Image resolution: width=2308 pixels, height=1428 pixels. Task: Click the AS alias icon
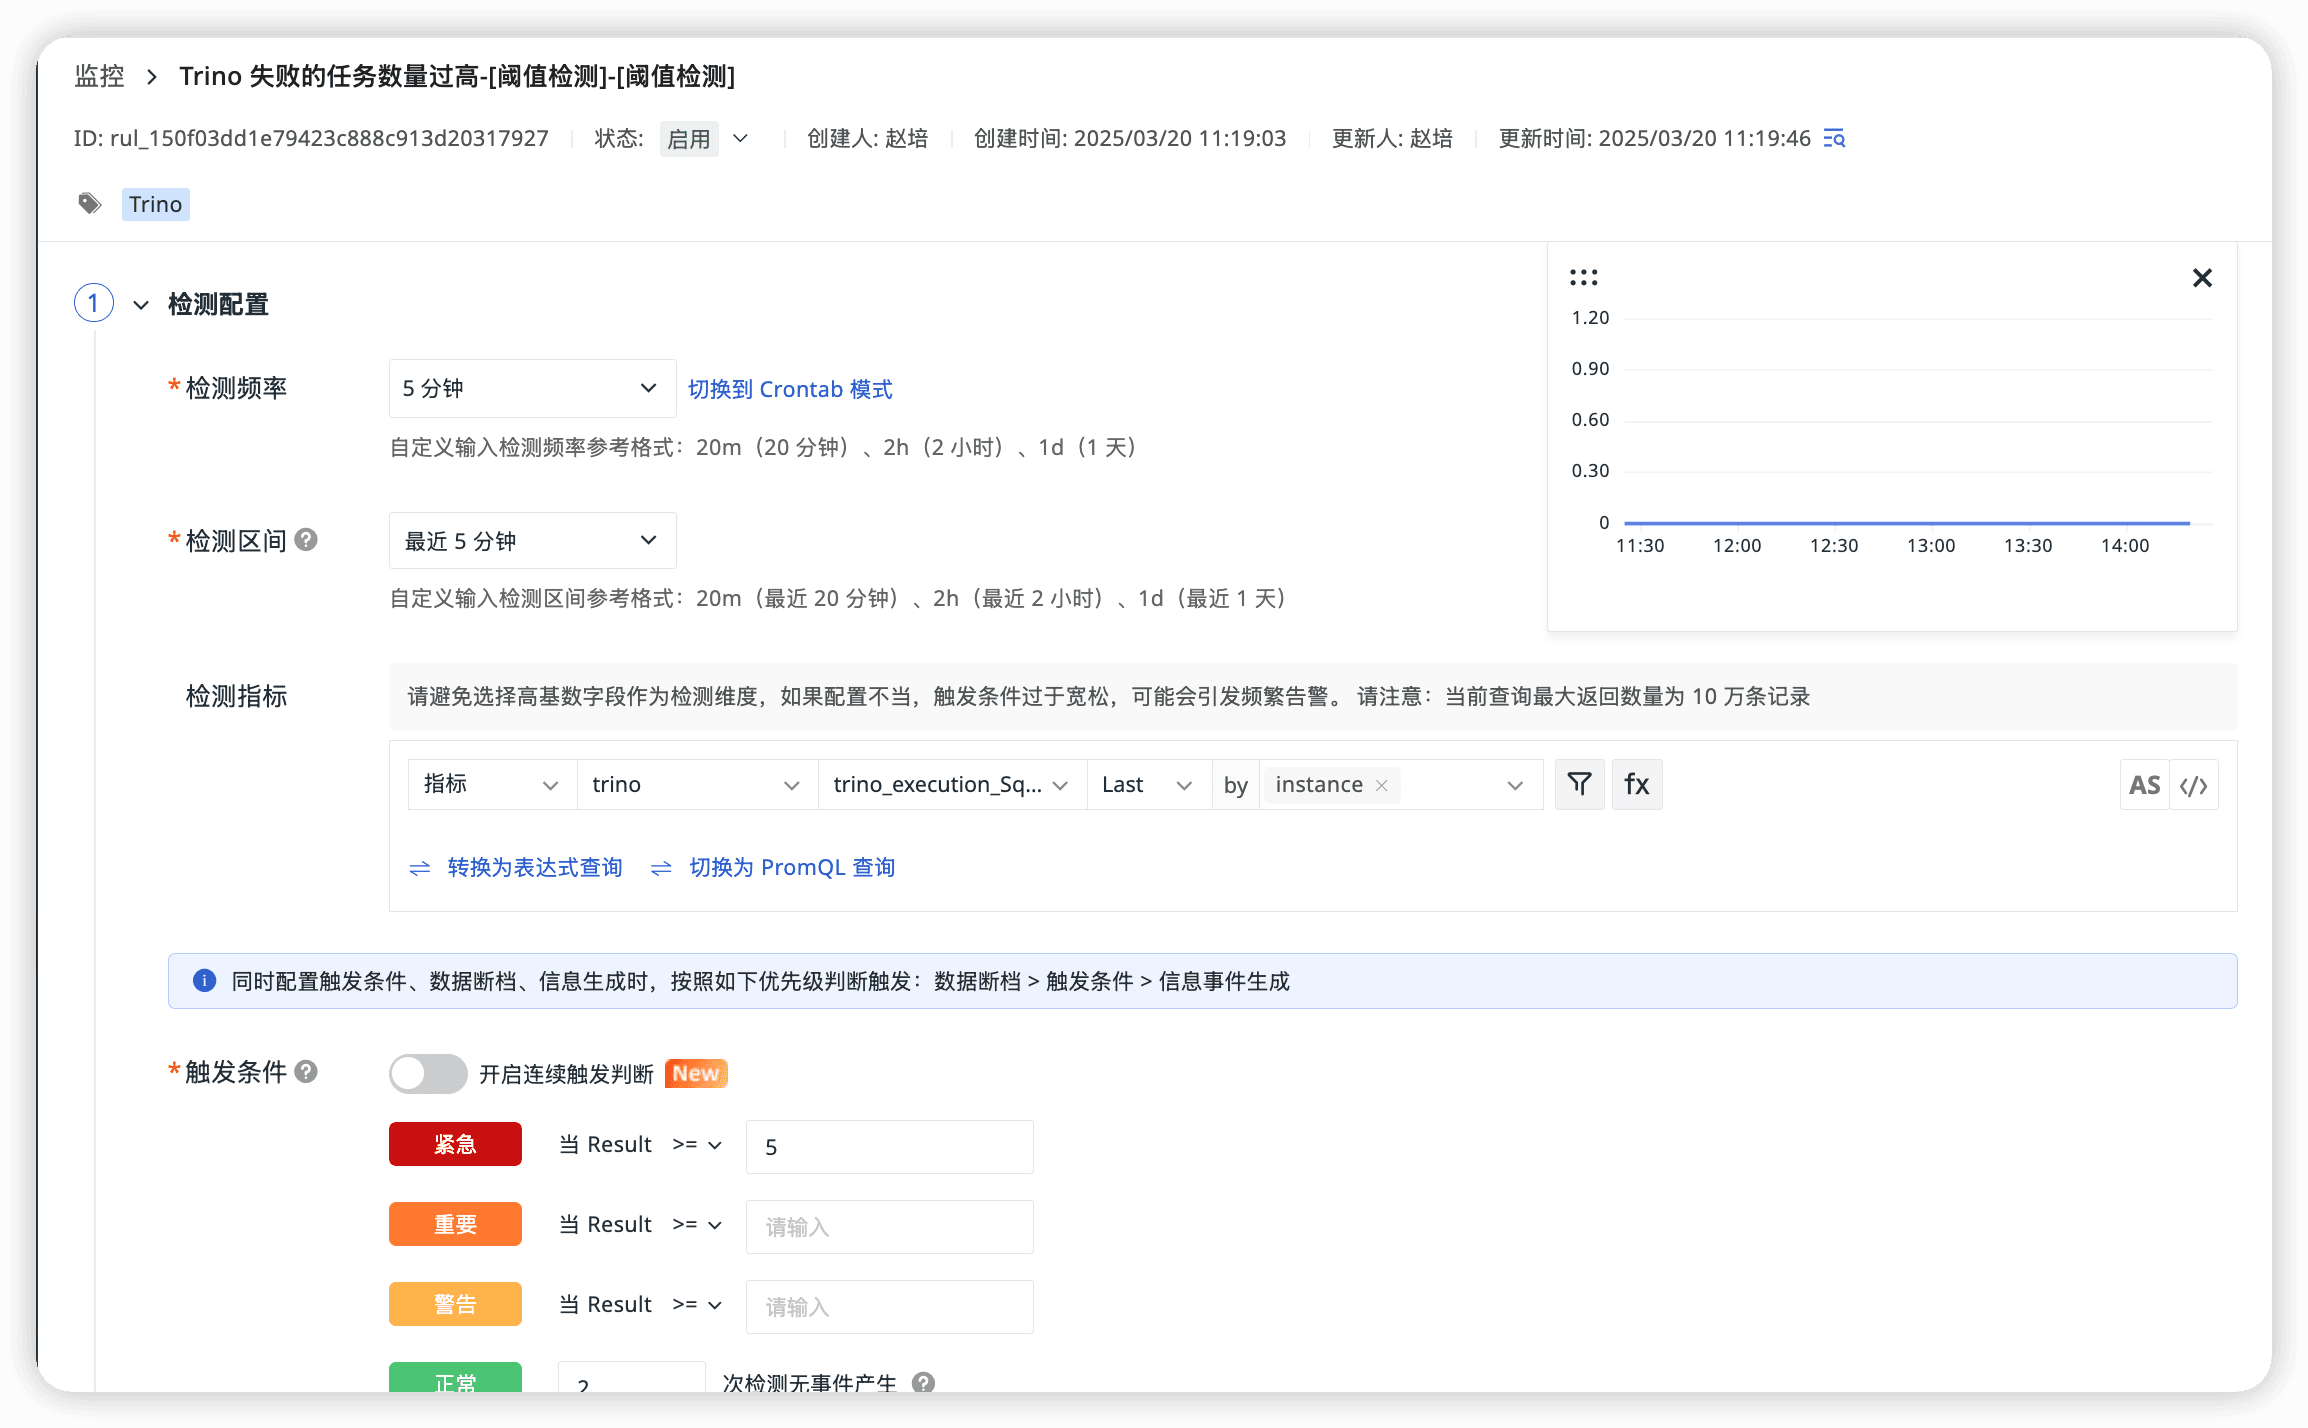pyautogui.click(x=2144, y=785)
